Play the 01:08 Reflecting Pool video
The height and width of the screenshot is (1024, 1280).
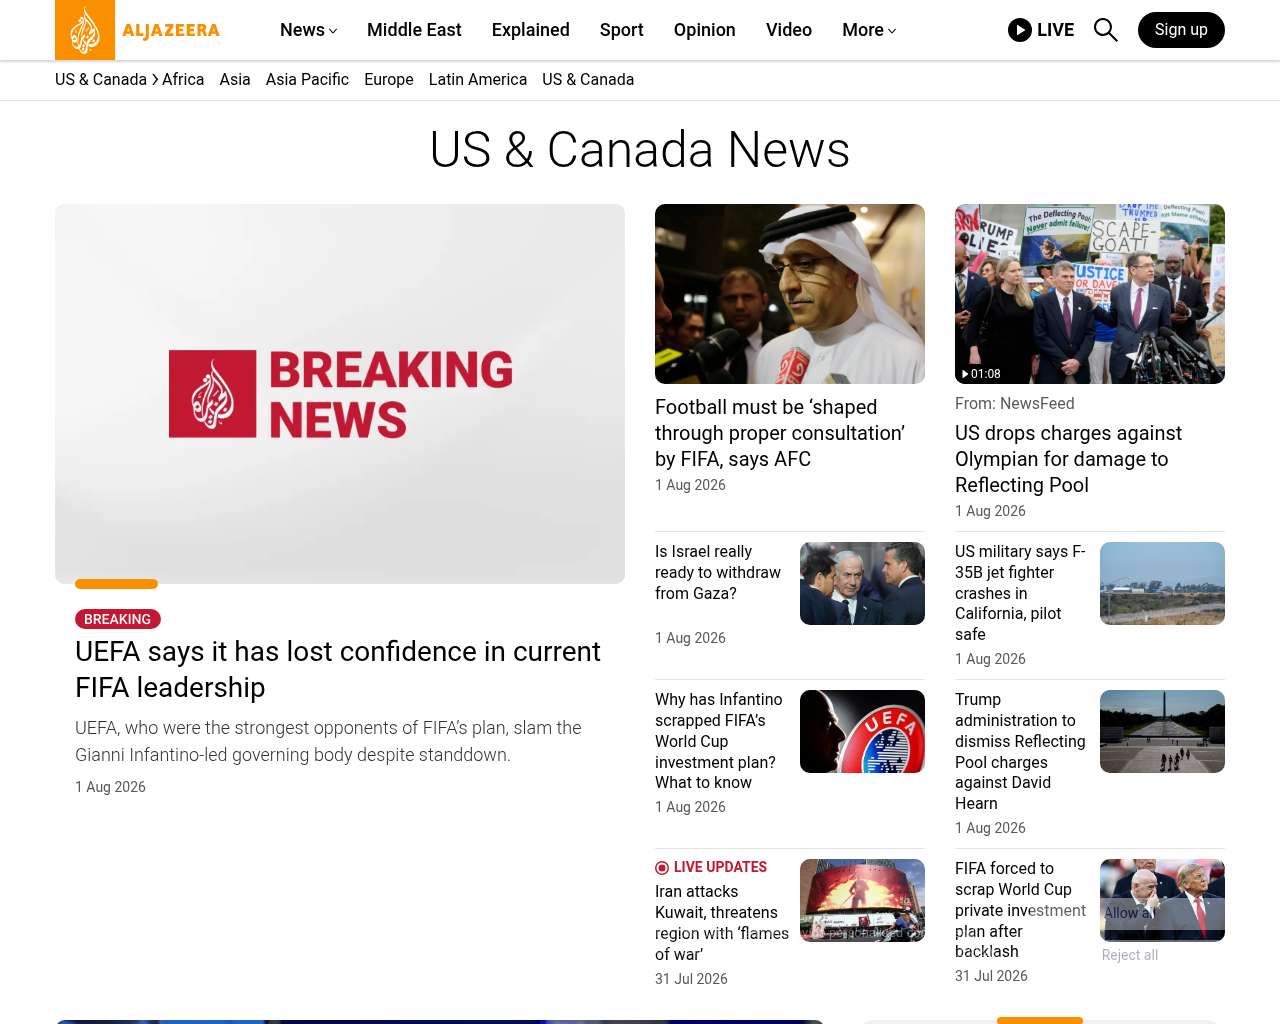pyautogui.click(x=1090, y=294)
